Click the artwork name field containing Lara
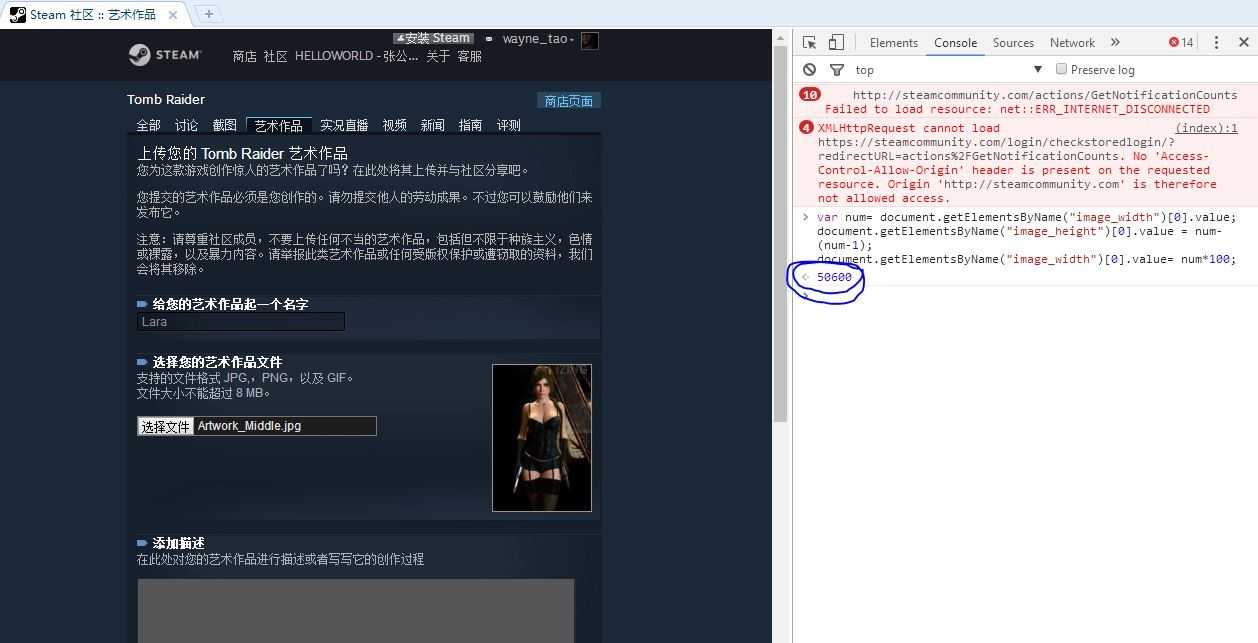Screen dimensions: 1258x643 240,322
